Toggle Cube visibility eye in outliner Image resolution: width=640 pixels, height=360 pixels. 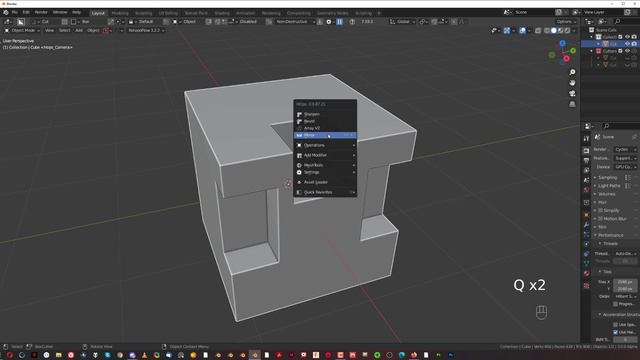tap(627, 44)
